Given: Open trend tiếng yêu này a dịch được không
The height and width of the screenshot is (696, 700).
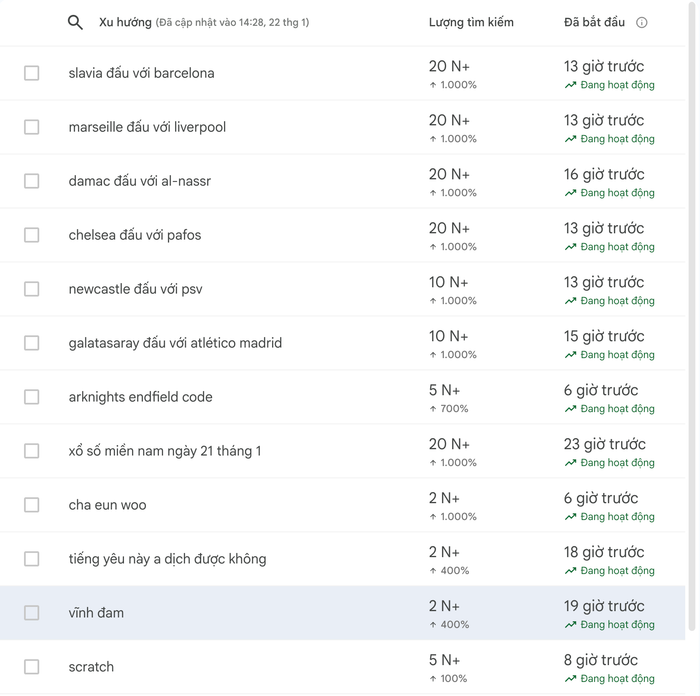Looking at the screenshot, I should pos(167,559).
